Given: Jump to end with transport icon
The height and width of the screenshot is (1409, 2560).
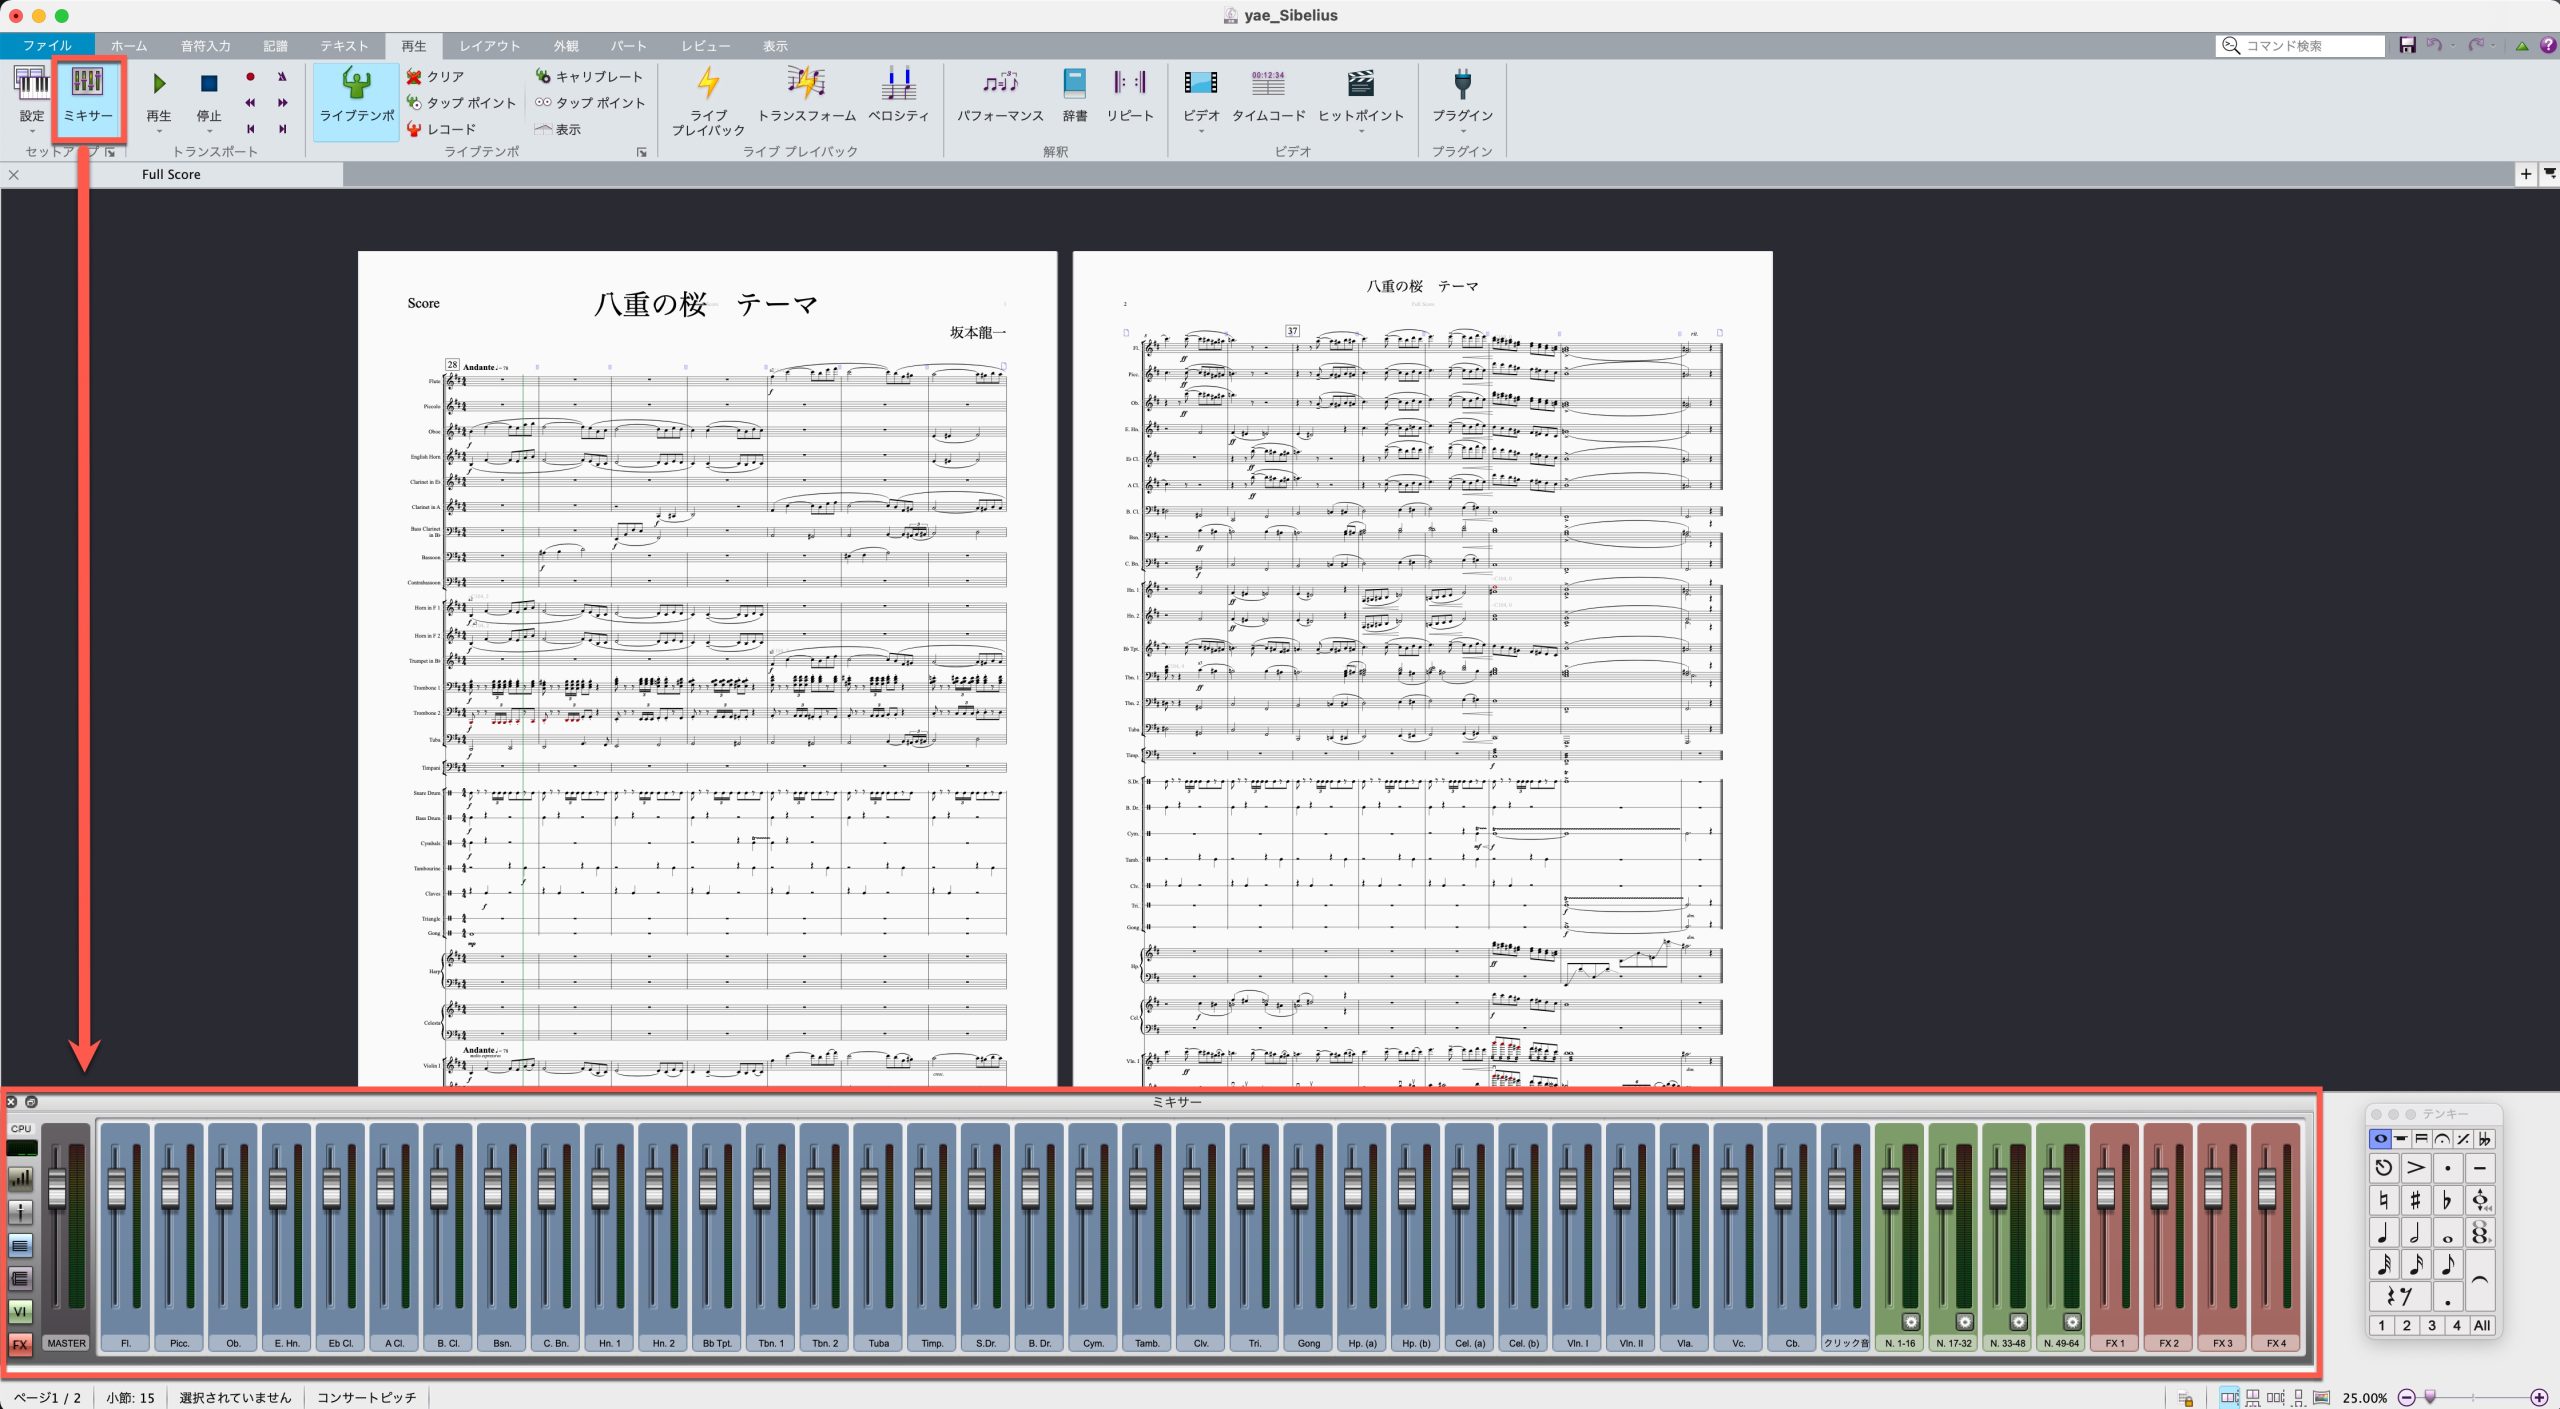Looking at the screenshot, I should pos(283,129).
